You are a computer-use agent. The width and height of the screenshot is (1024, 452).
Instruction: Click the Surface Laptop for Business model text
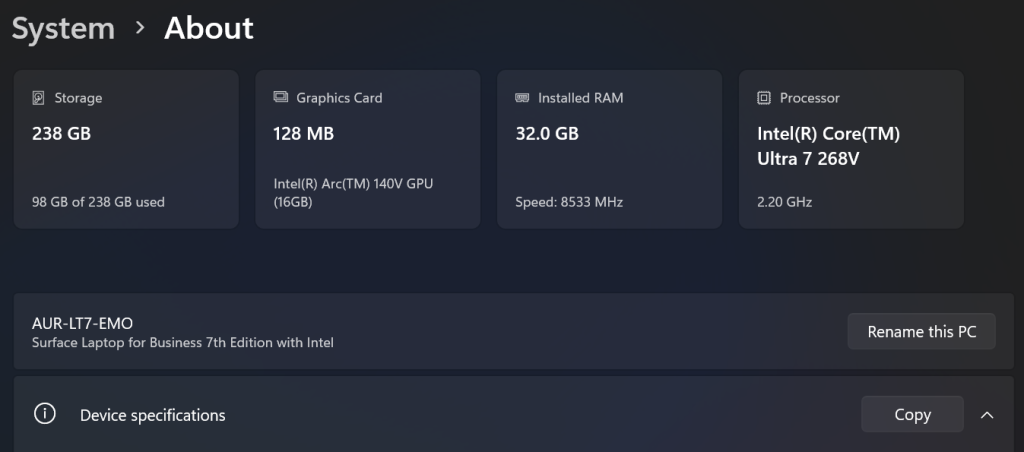click(183, 343)
